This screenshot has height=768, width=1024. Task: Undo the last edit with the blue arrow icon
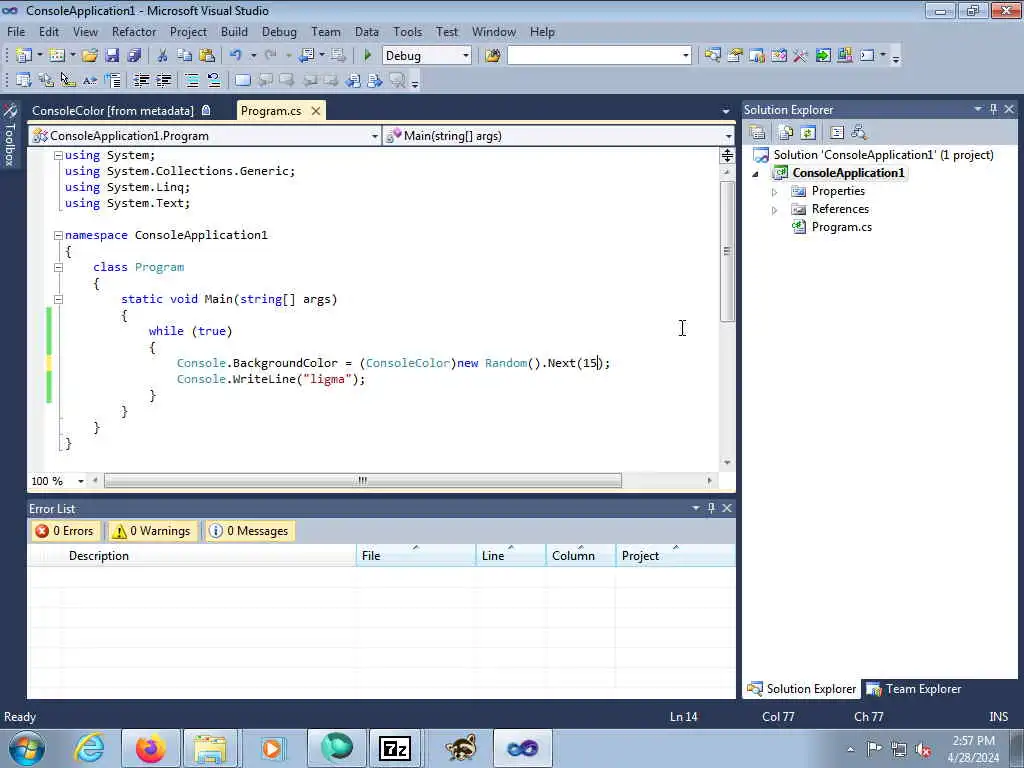[236, 56]
